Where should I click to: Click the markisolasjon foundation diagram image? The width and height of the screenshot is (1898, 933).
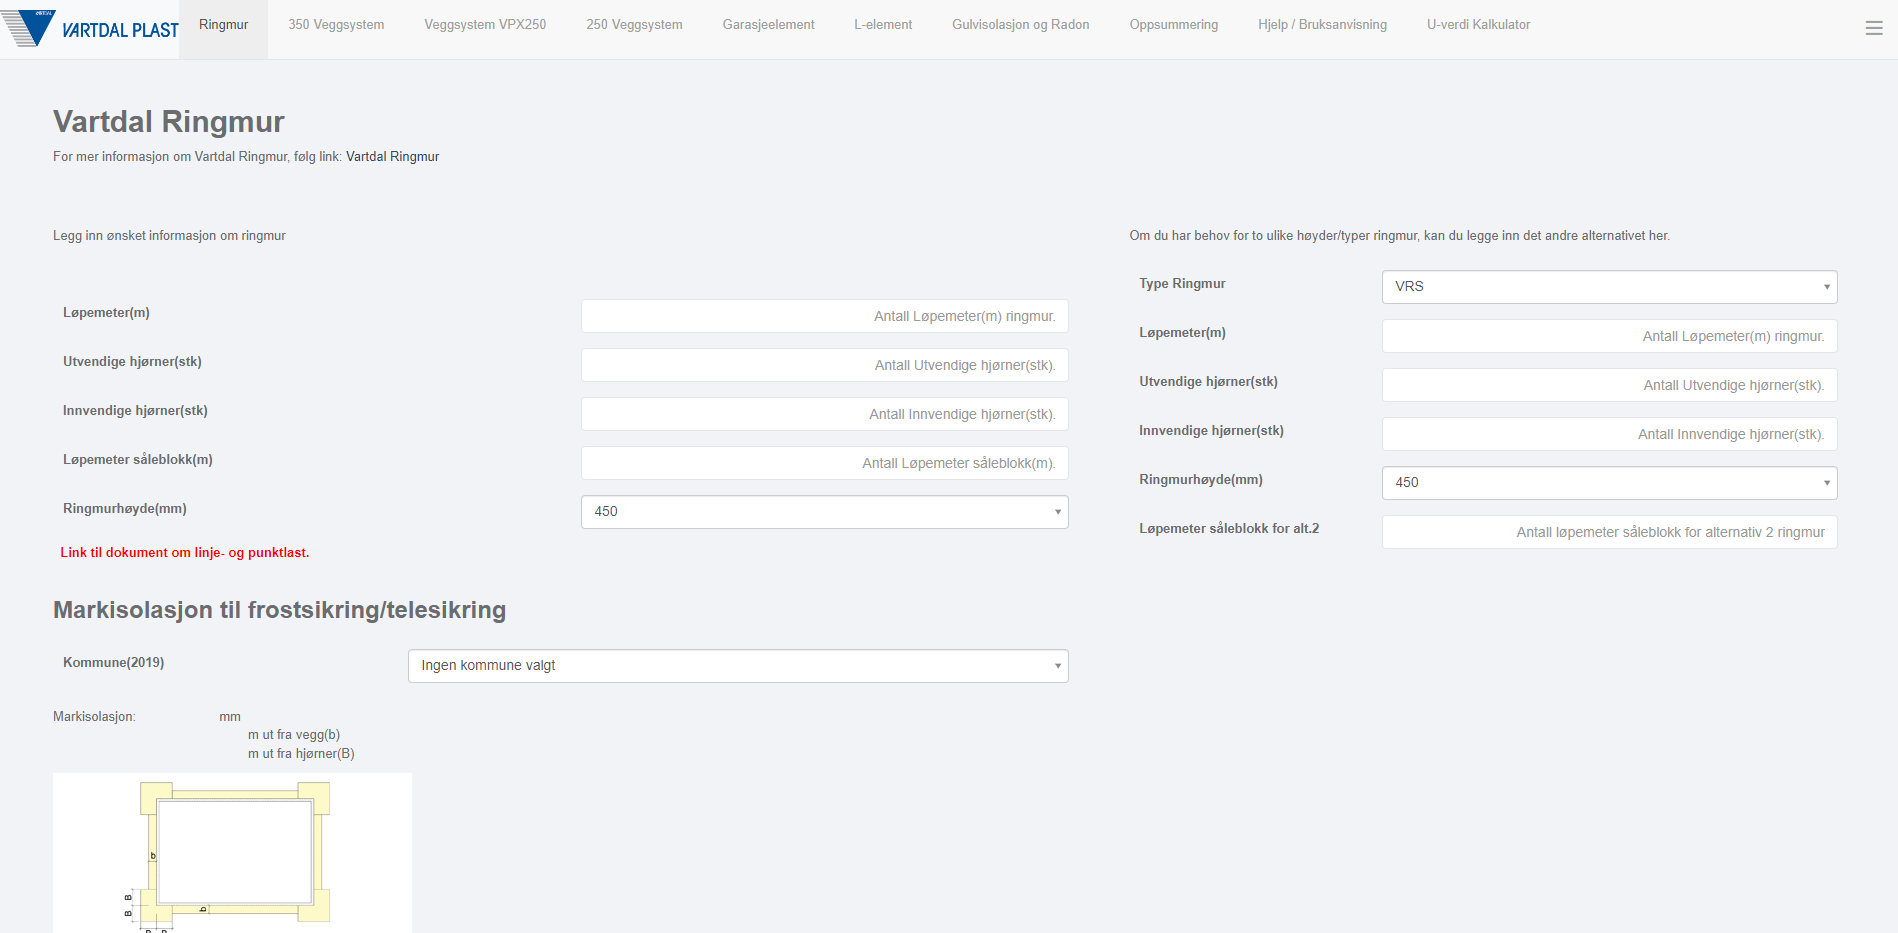click(232, 853)
